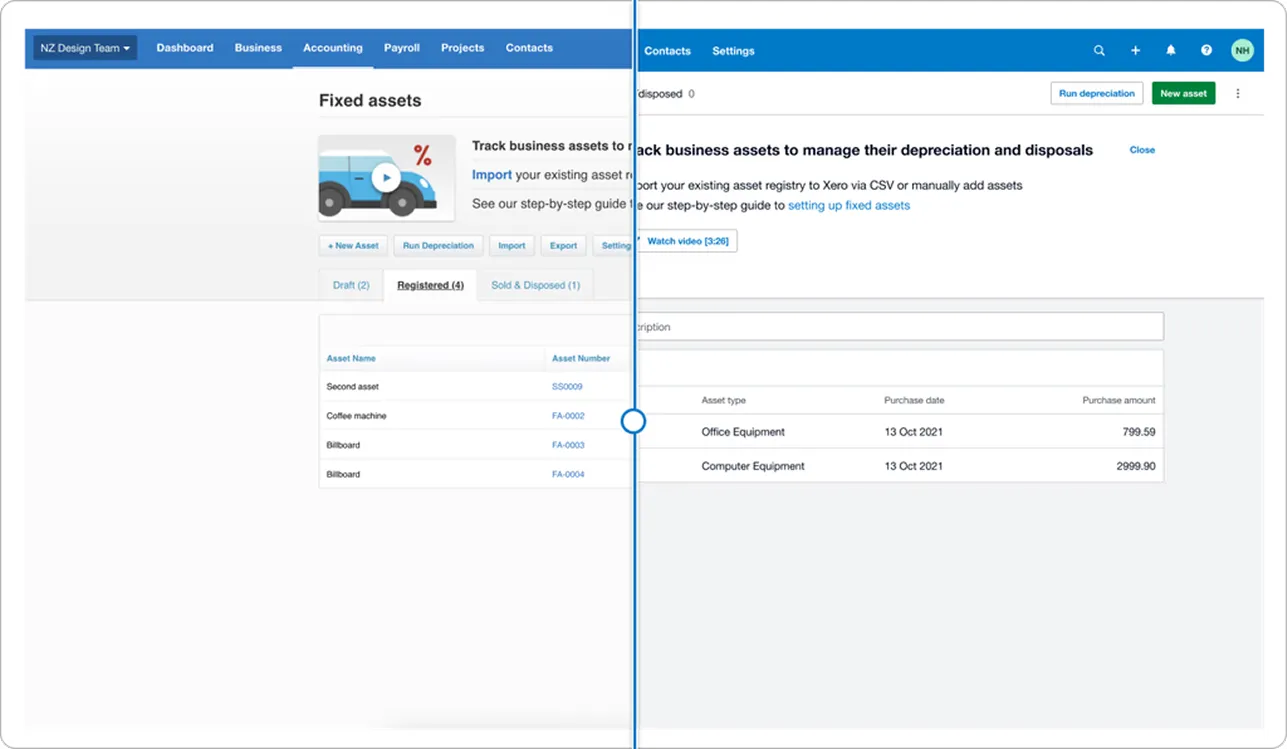
Task: Switch to the Sold & Disposed (1) tab
Action: tap(536, 285)
